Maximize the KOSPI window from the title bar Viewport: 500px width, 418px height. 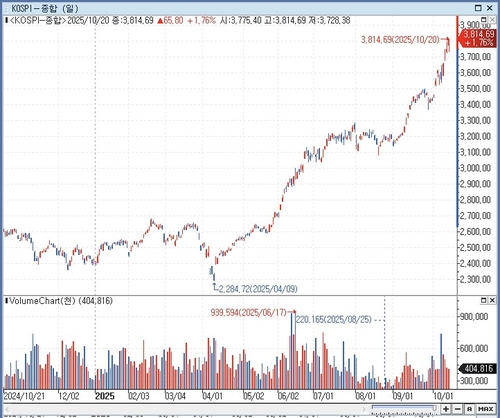[x=478, y=8]
